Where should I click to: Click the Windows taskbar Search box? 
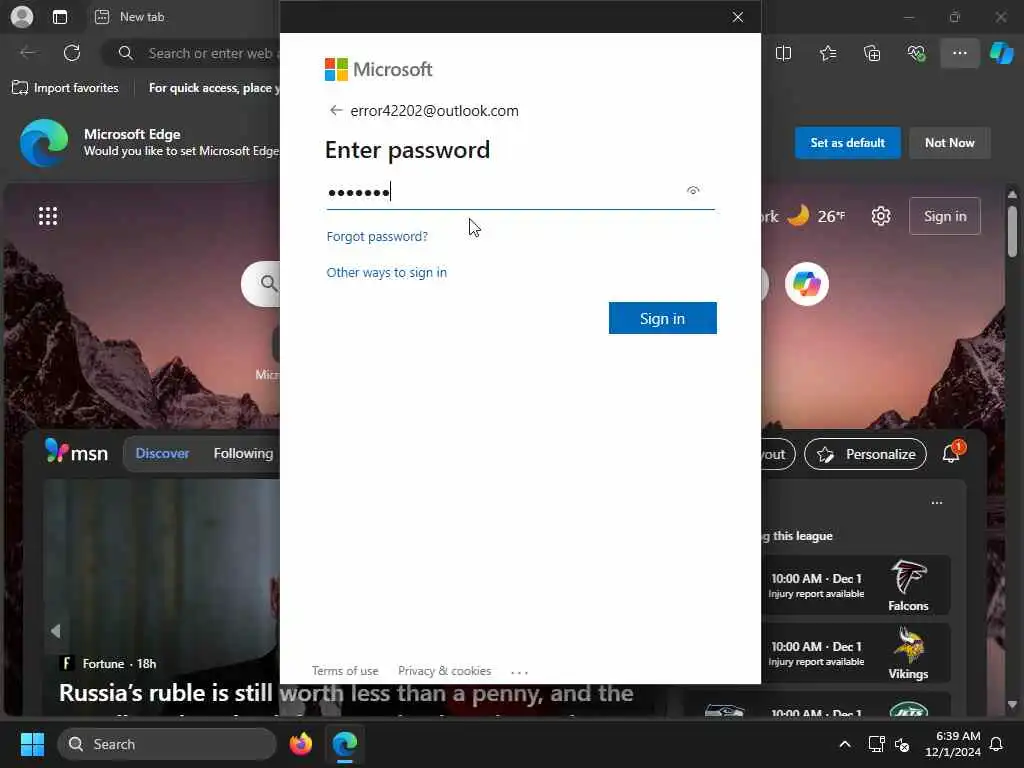coord(167,744)
